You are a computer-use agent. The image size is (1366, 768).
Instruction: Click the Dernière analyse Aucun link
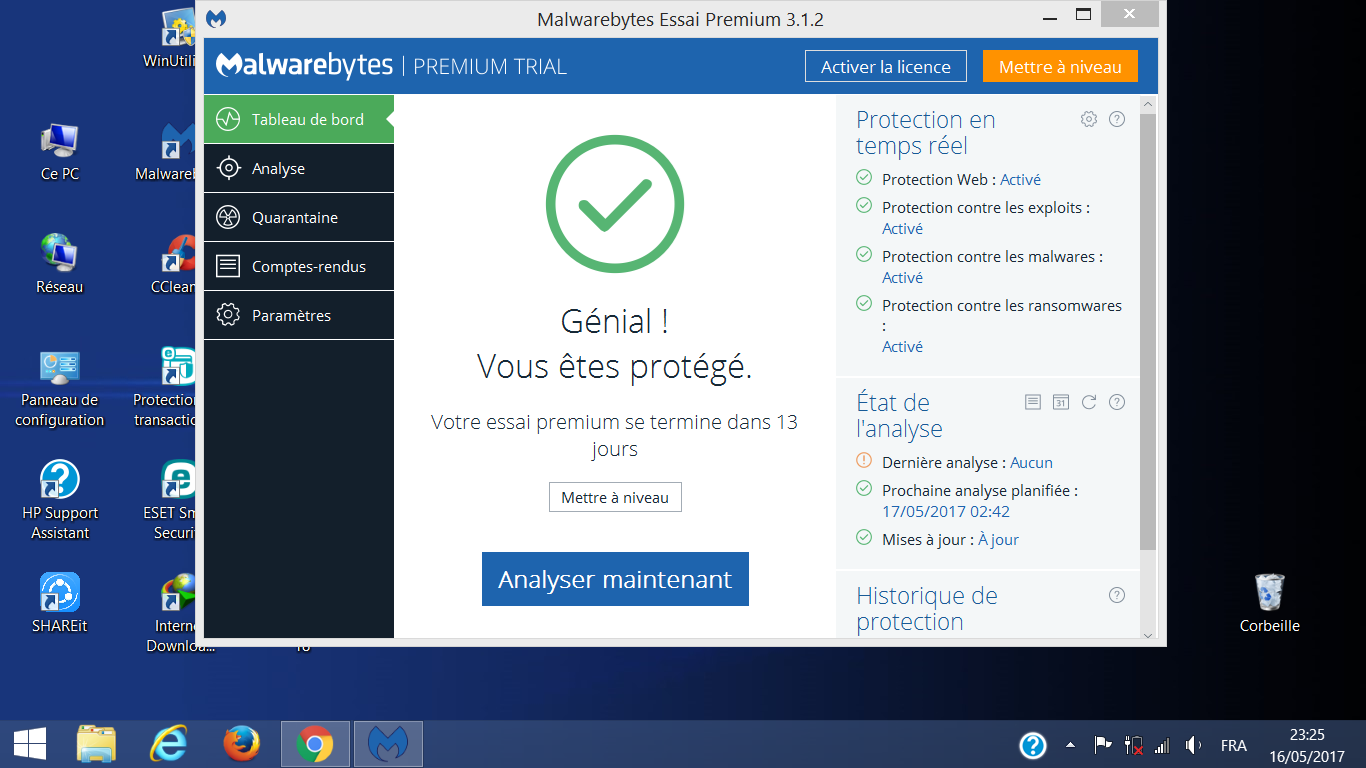(x=1031, y=462)
